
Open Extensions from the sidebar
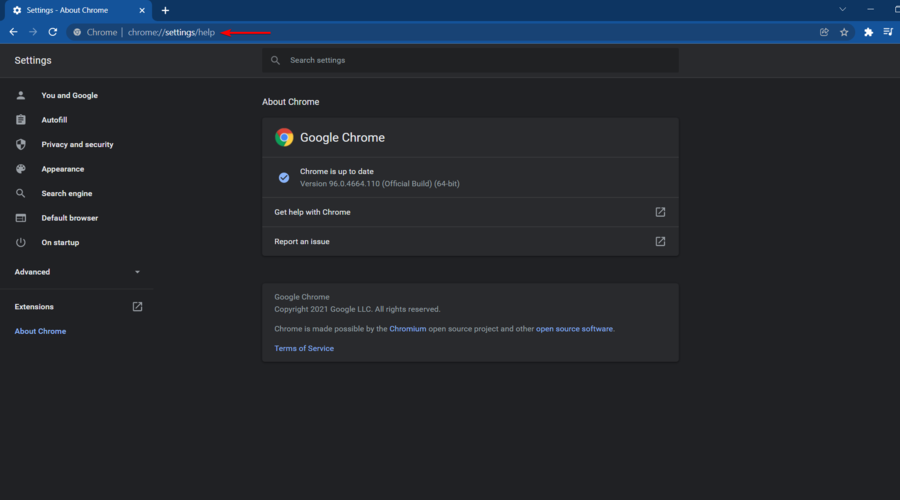[34, 307]
